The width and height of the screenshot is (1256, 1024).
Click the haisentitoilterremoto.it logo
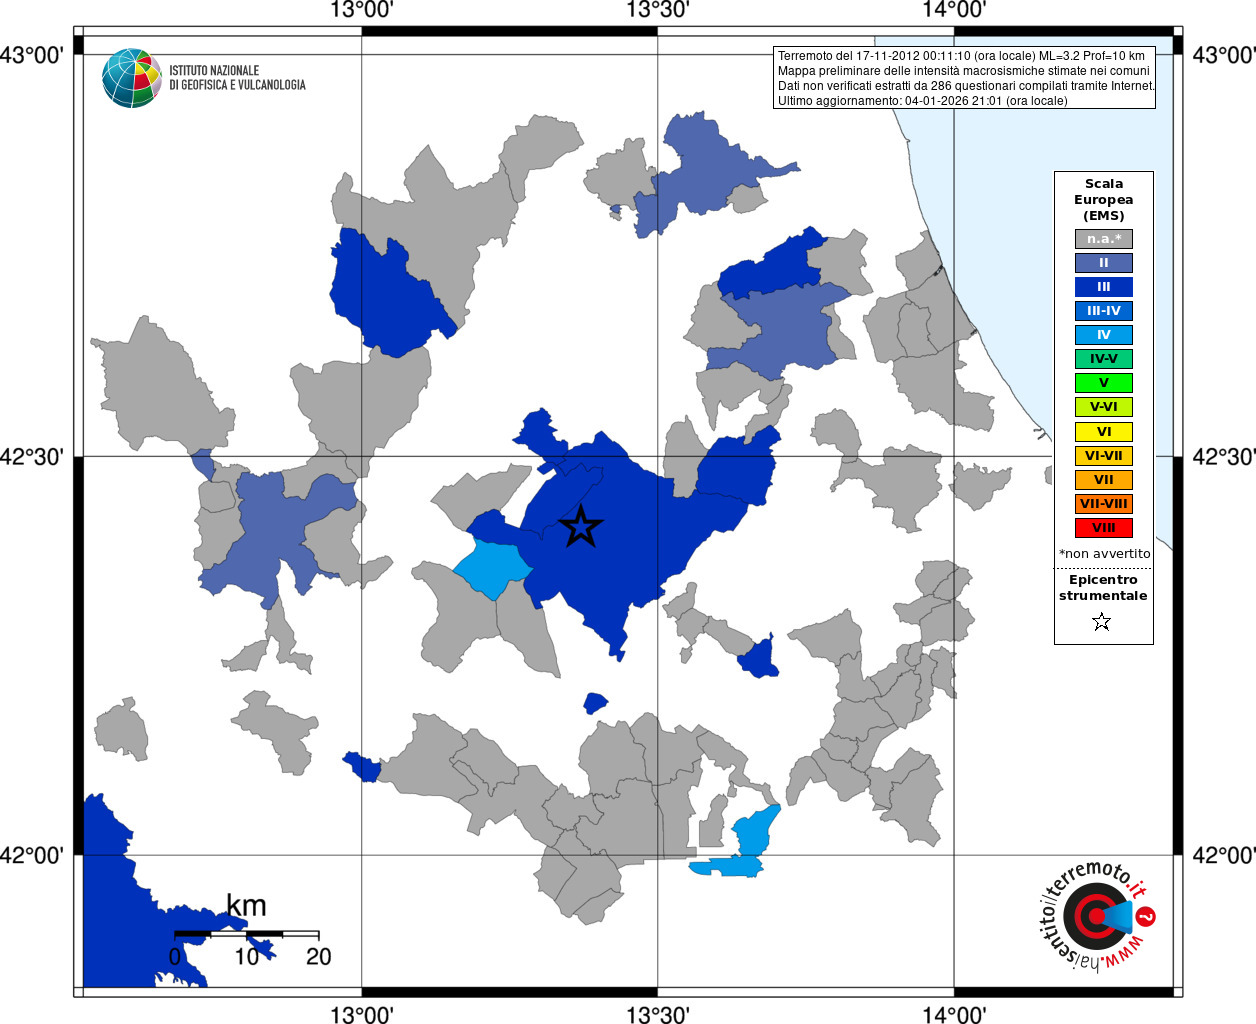pyautogui.click(x=1098, y=916)
